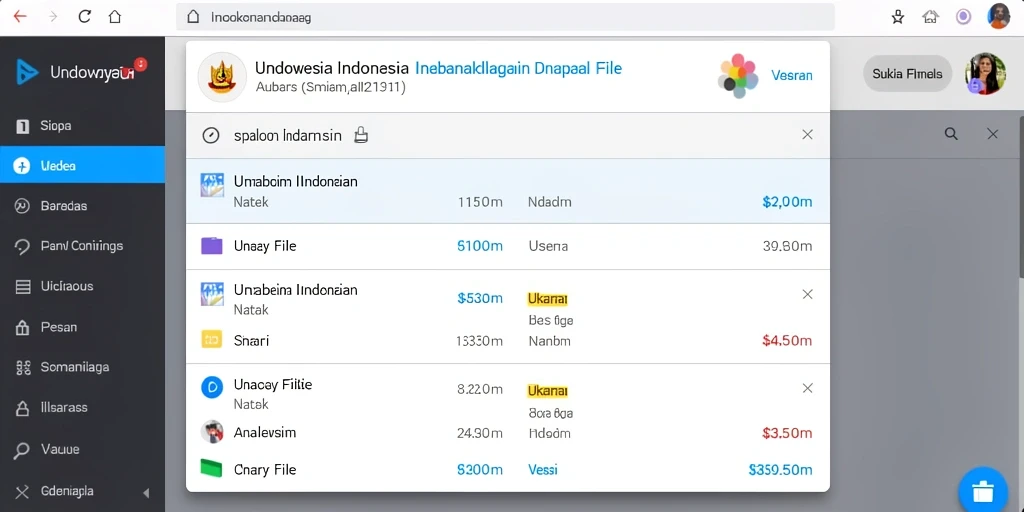
Task: Open the browser profile avatar
Action: tap(999, 16)
